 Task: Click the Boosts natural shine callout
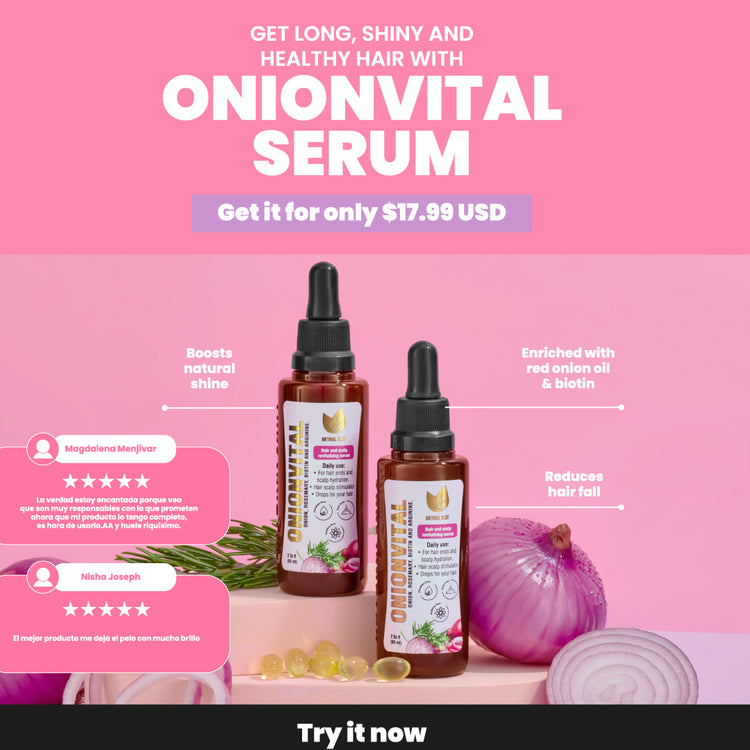(x=210, y=368)
